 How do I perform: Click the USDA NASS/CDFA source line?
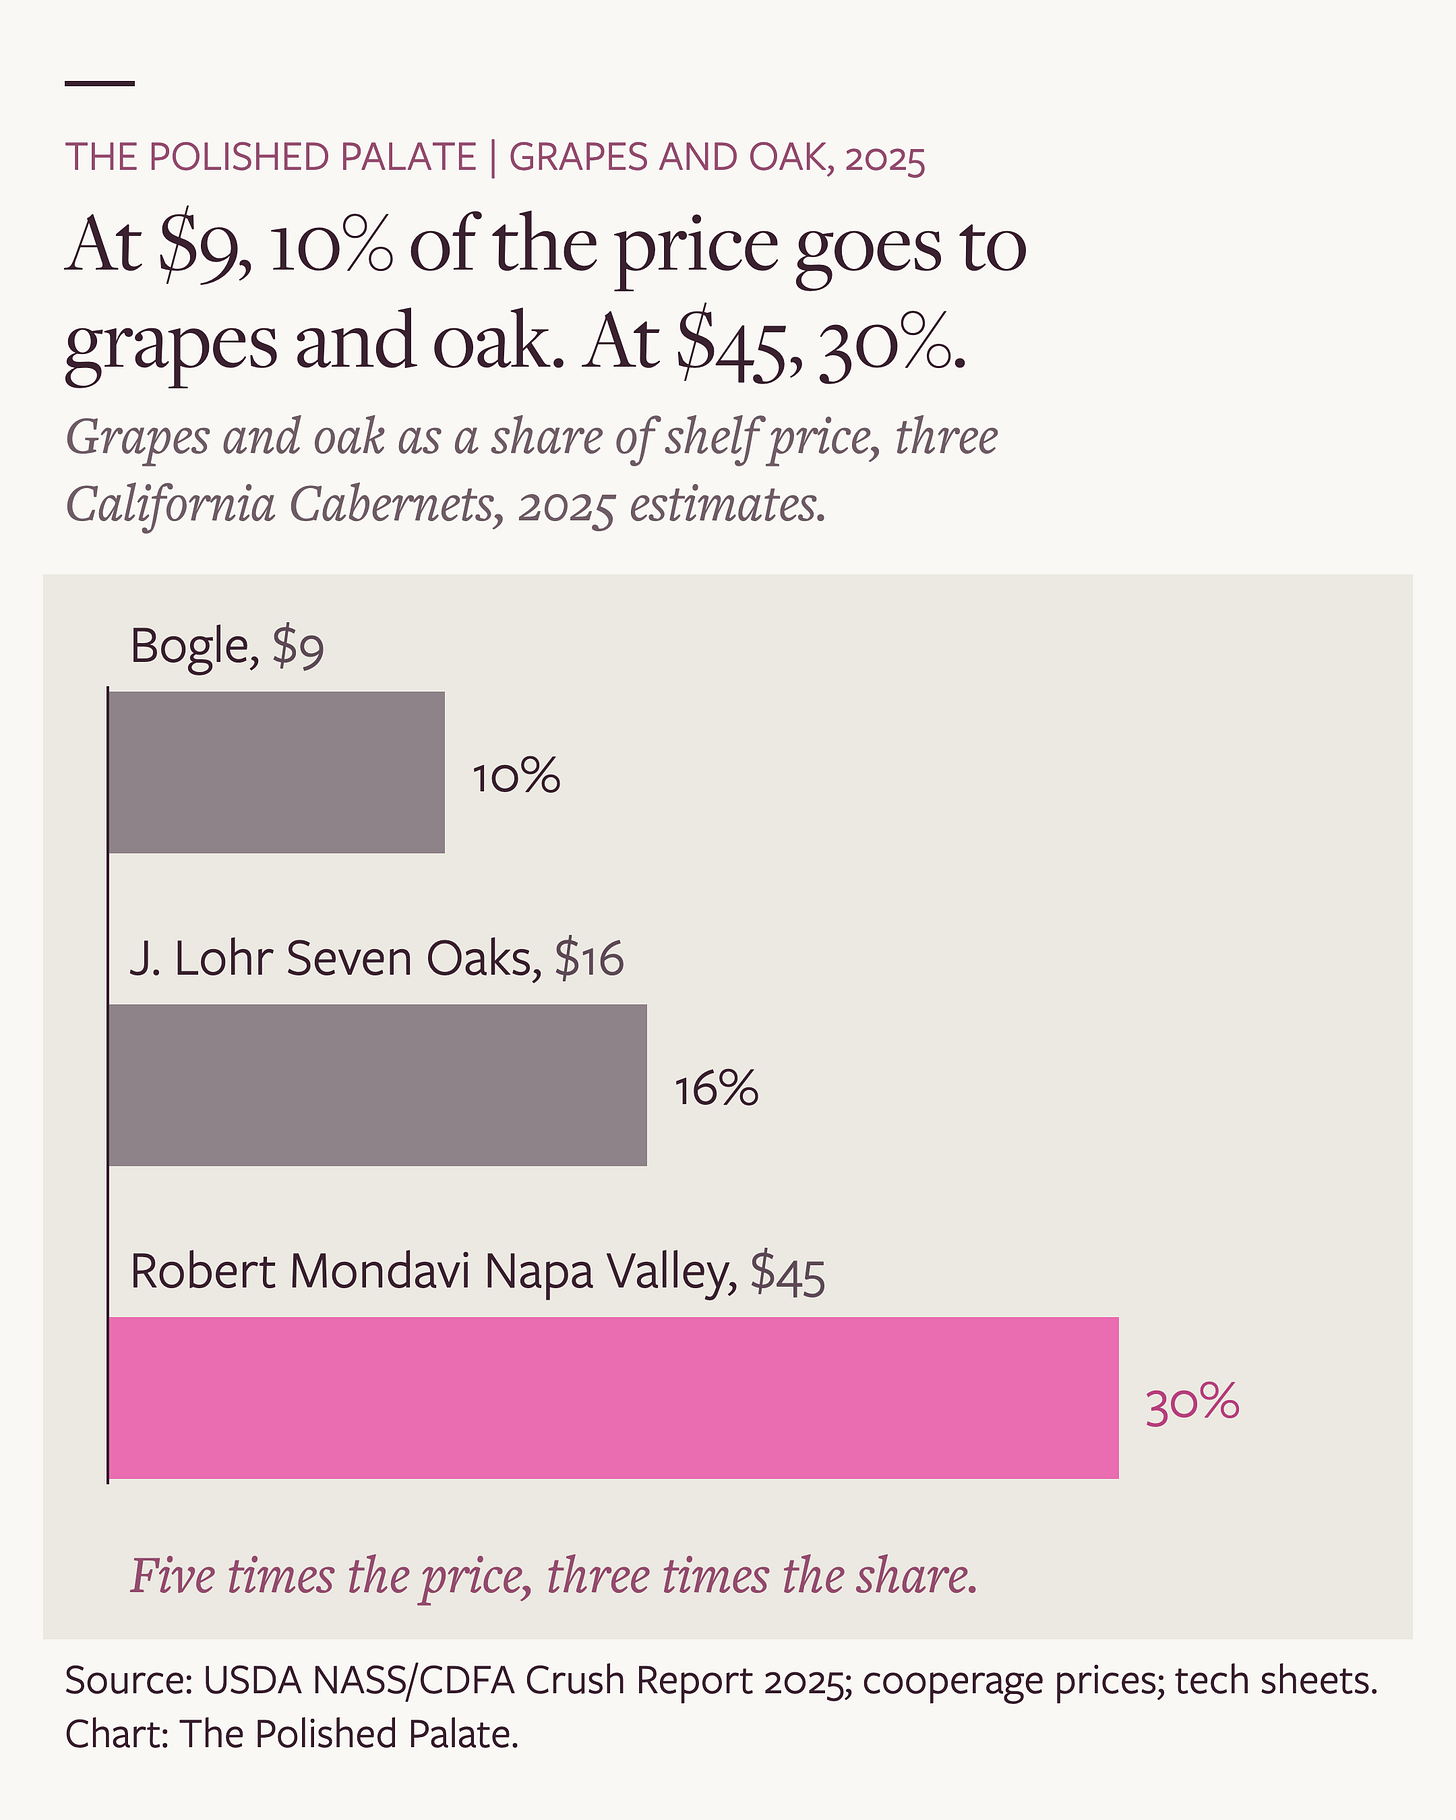721,1680
